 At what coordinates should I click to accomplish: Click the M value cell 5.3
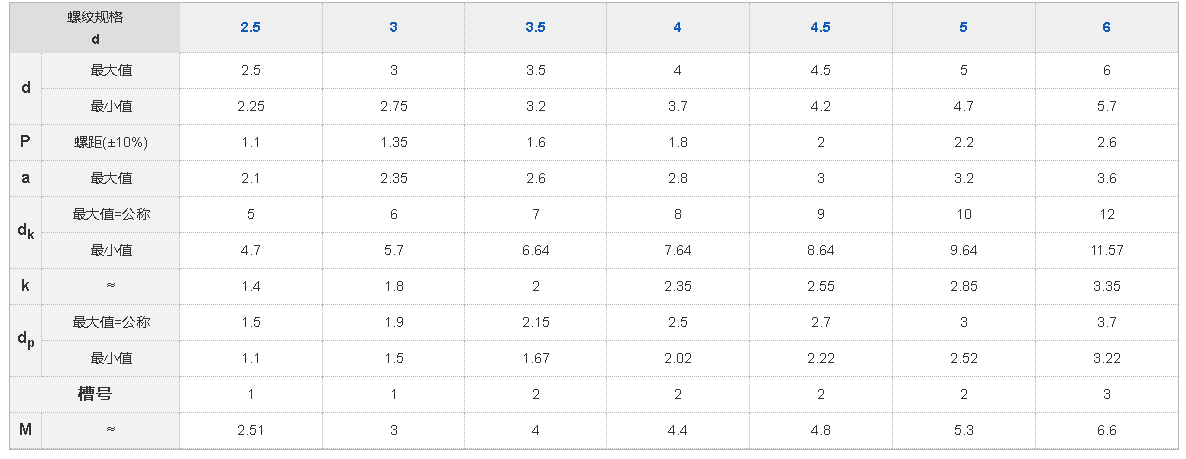click(x=963, y=430)
